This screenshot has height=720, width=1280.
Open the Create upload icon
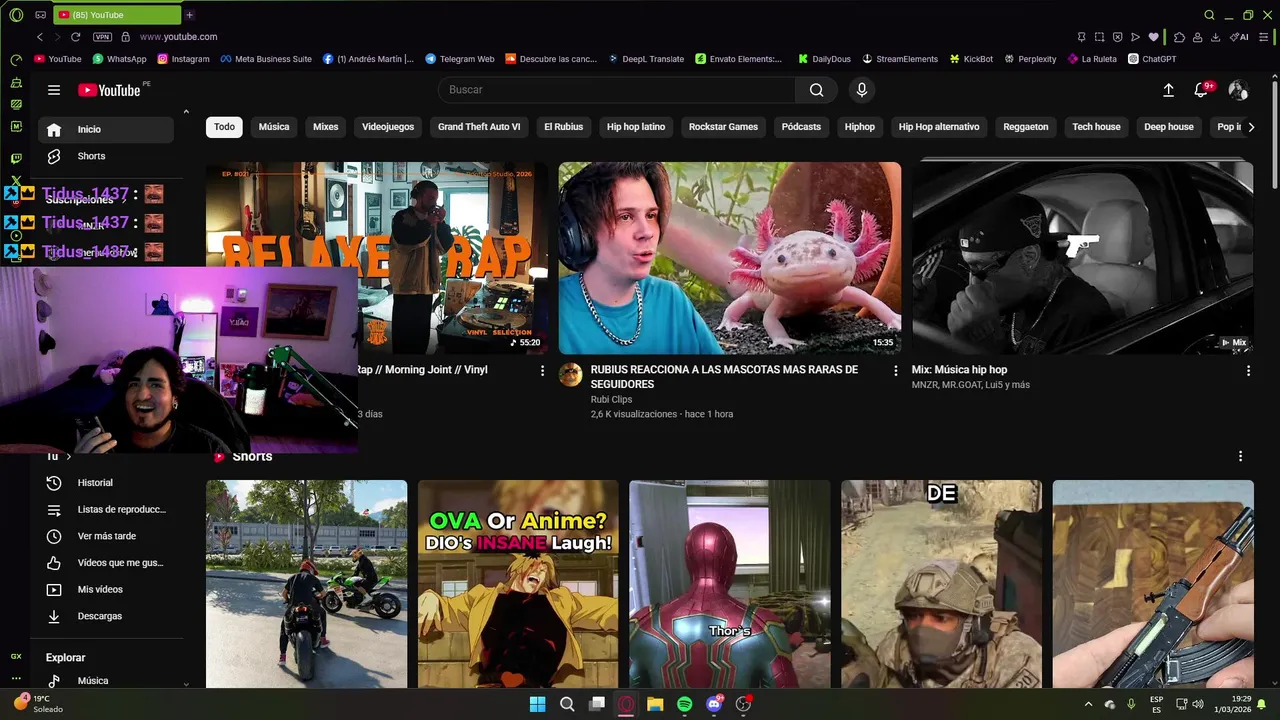pyautogui.click(x=1168, y=90)
